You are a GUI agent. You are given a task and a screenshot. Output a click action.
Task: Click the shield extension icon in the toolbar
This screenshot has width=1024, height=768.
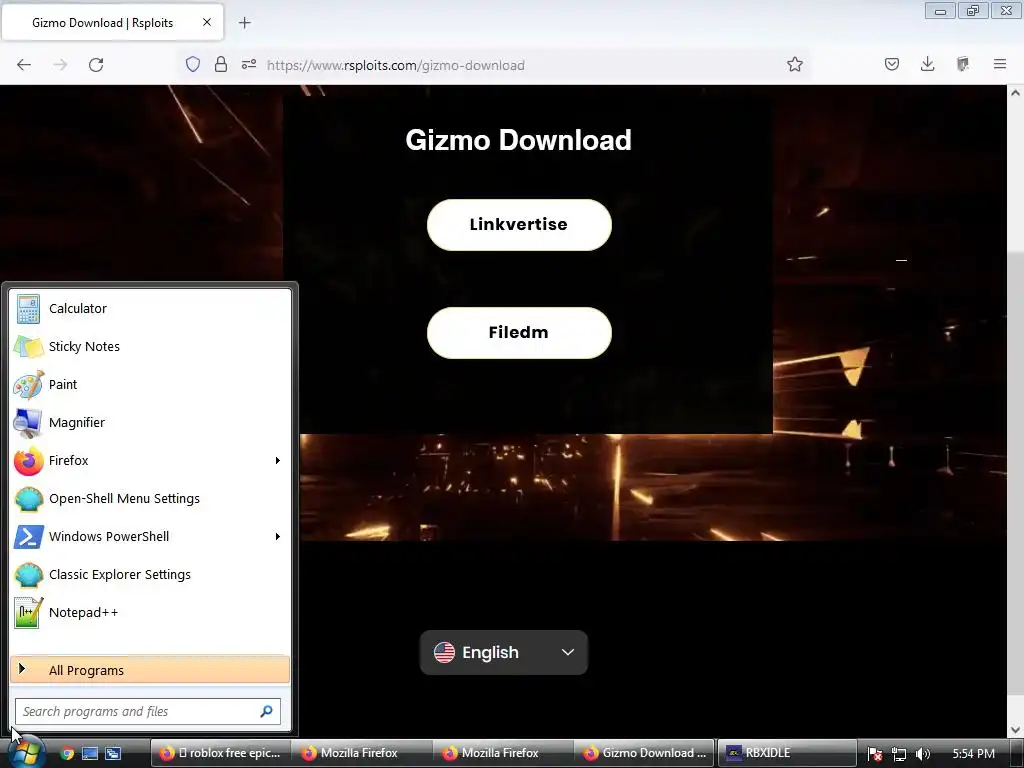pos(963,64)
